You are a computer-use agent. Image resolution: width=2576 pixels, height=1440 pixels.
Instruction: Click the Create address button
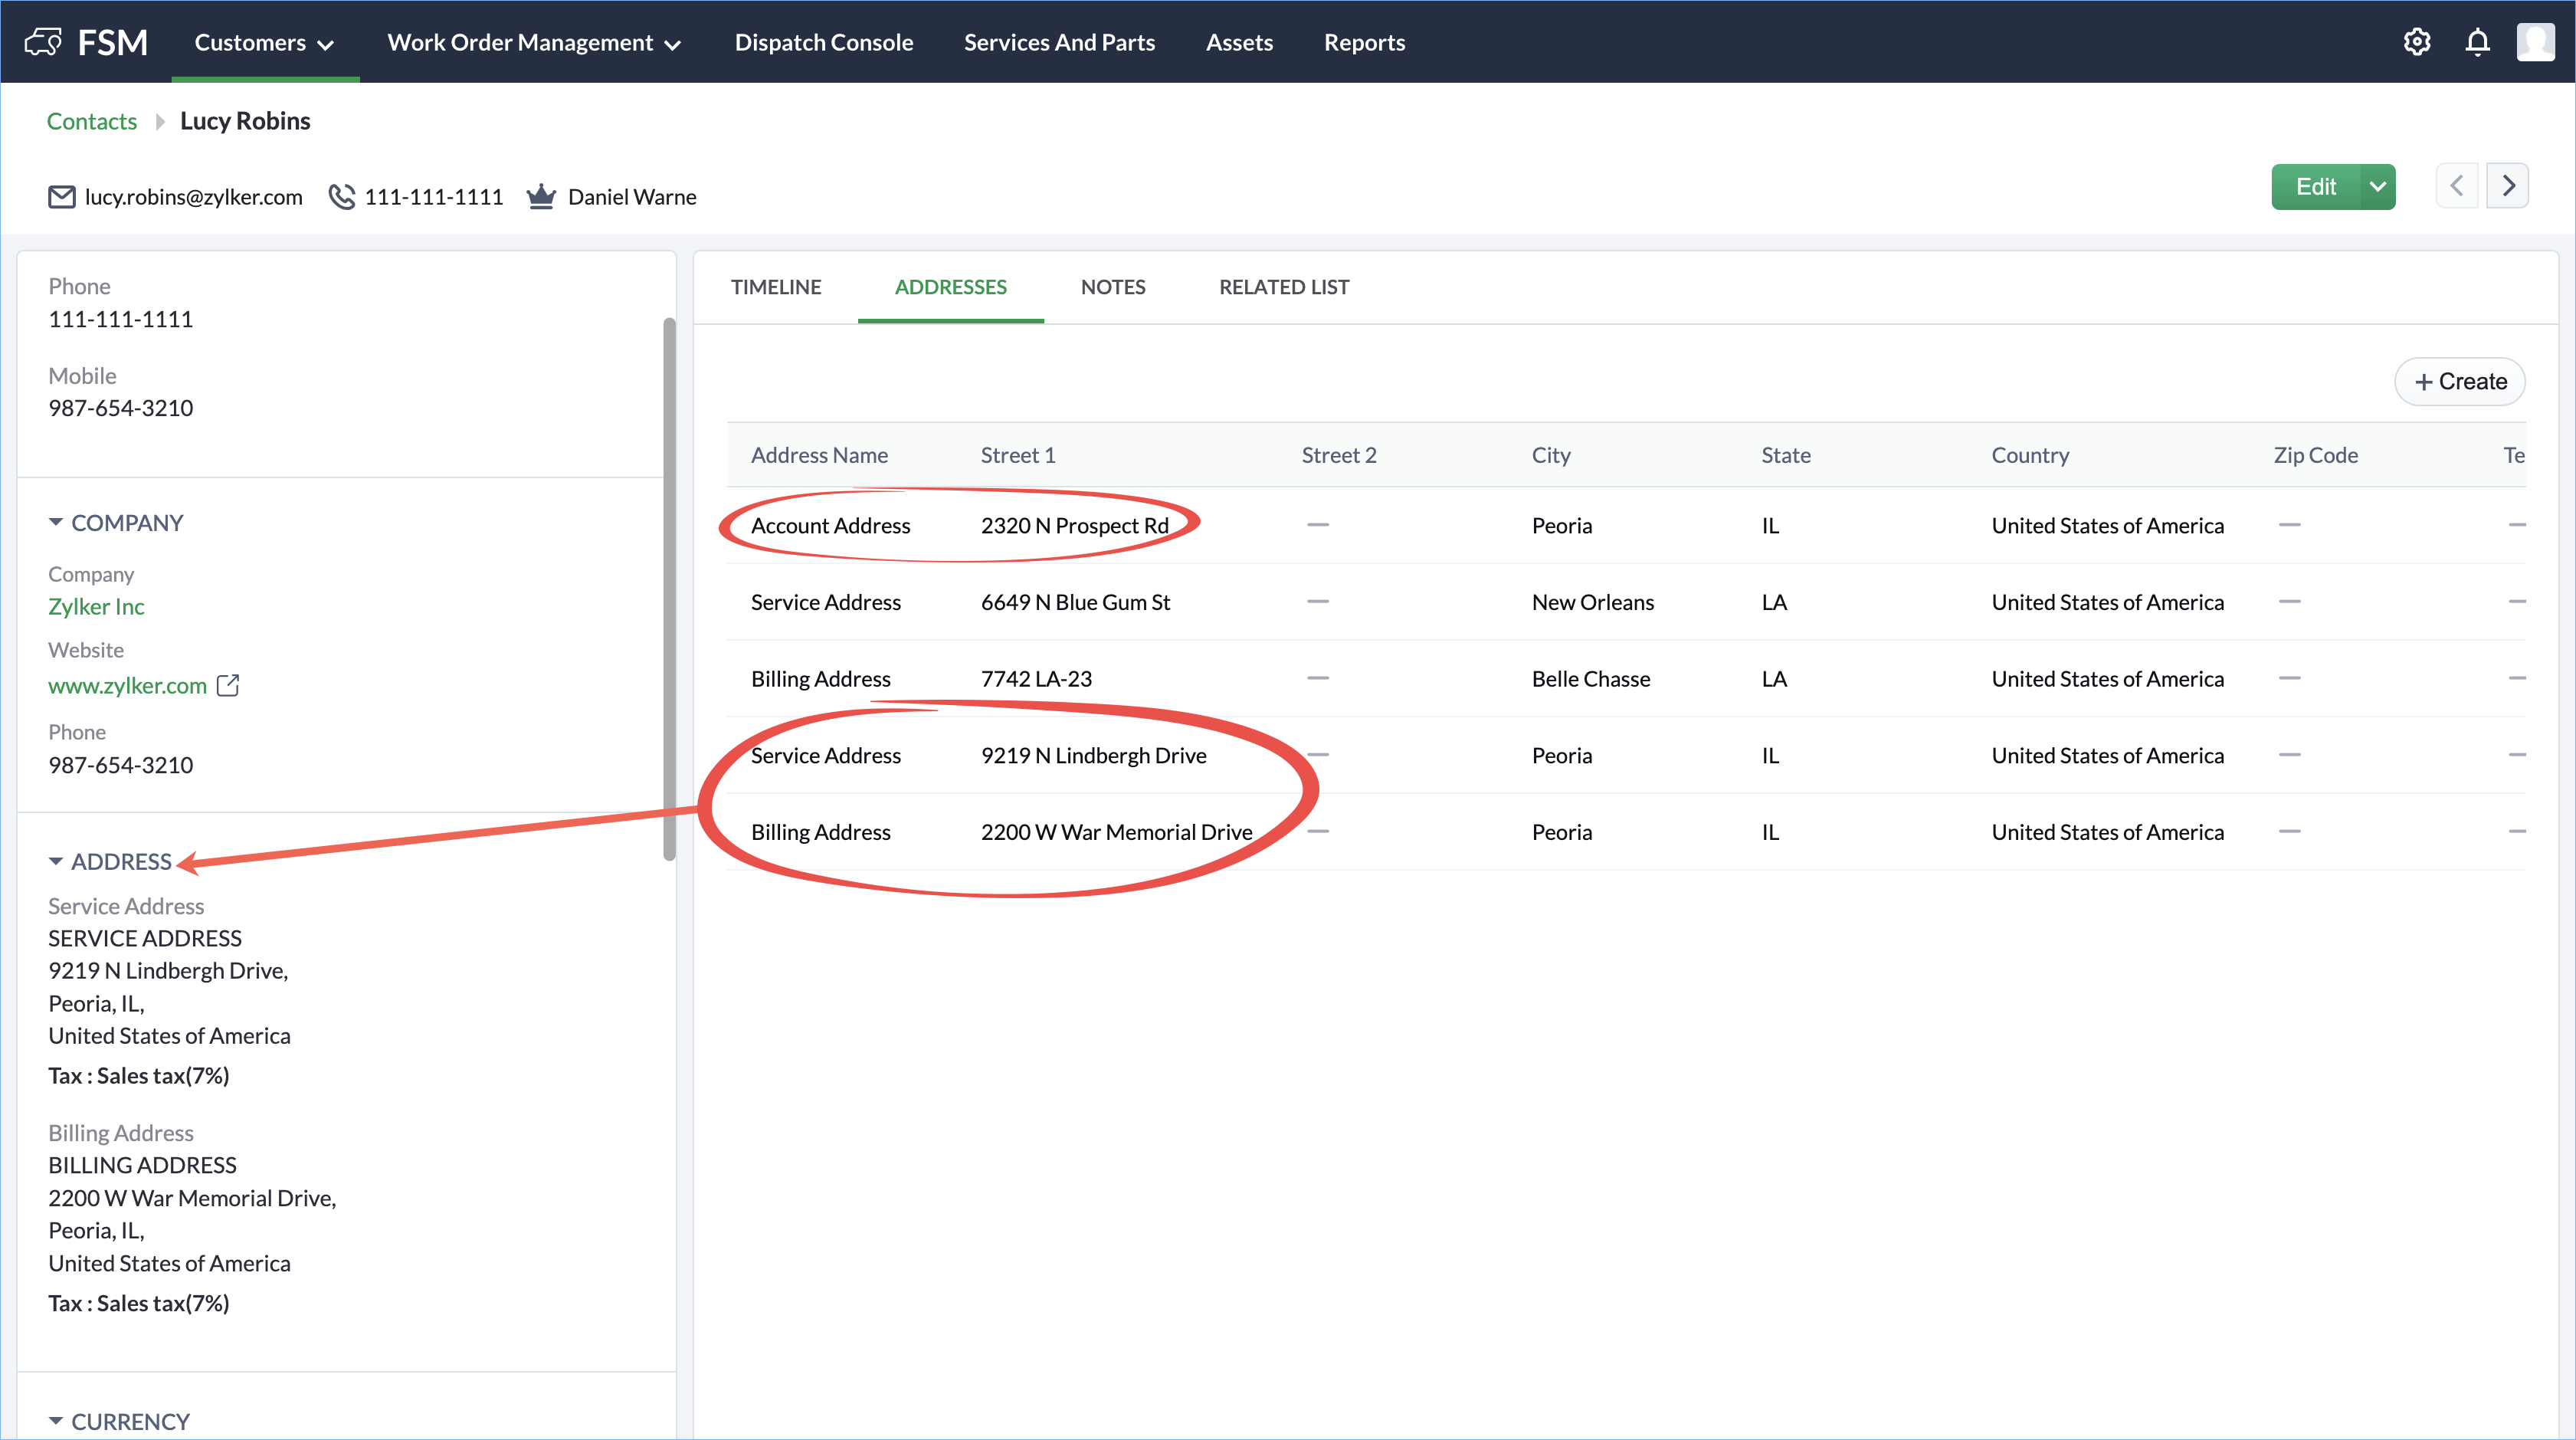point(2460,381)
